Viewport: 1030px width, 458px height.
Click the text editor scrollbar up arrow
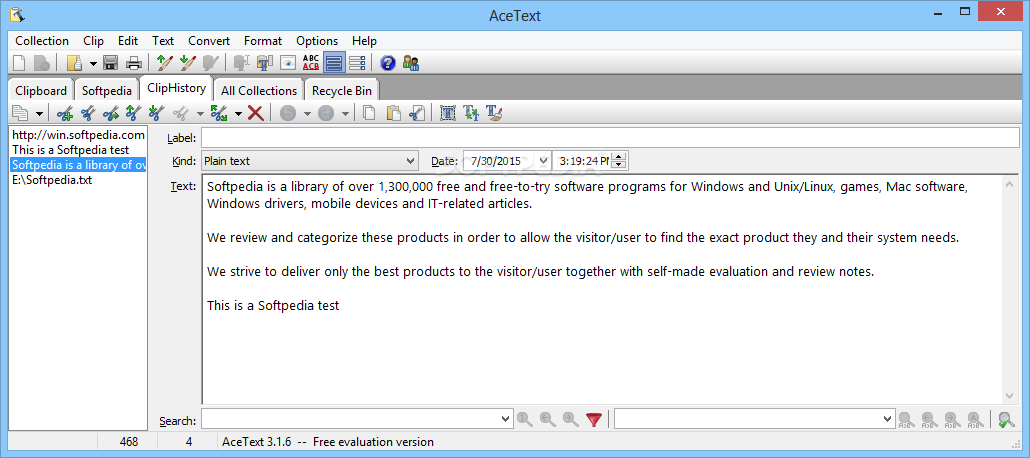tap(1010, 186)
